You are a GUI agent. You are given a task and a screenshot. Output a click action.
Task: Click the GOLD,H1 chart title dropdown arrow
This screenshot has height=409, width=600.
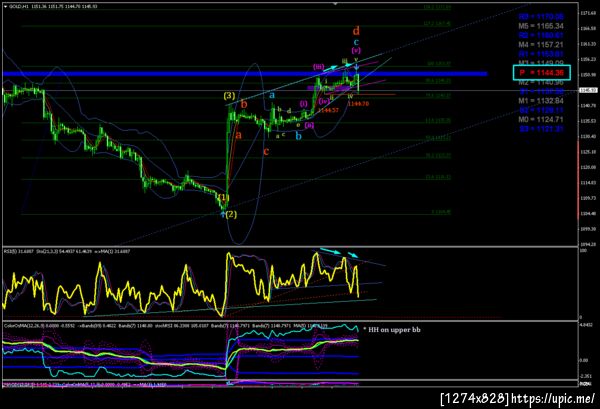tap(5, 7)
